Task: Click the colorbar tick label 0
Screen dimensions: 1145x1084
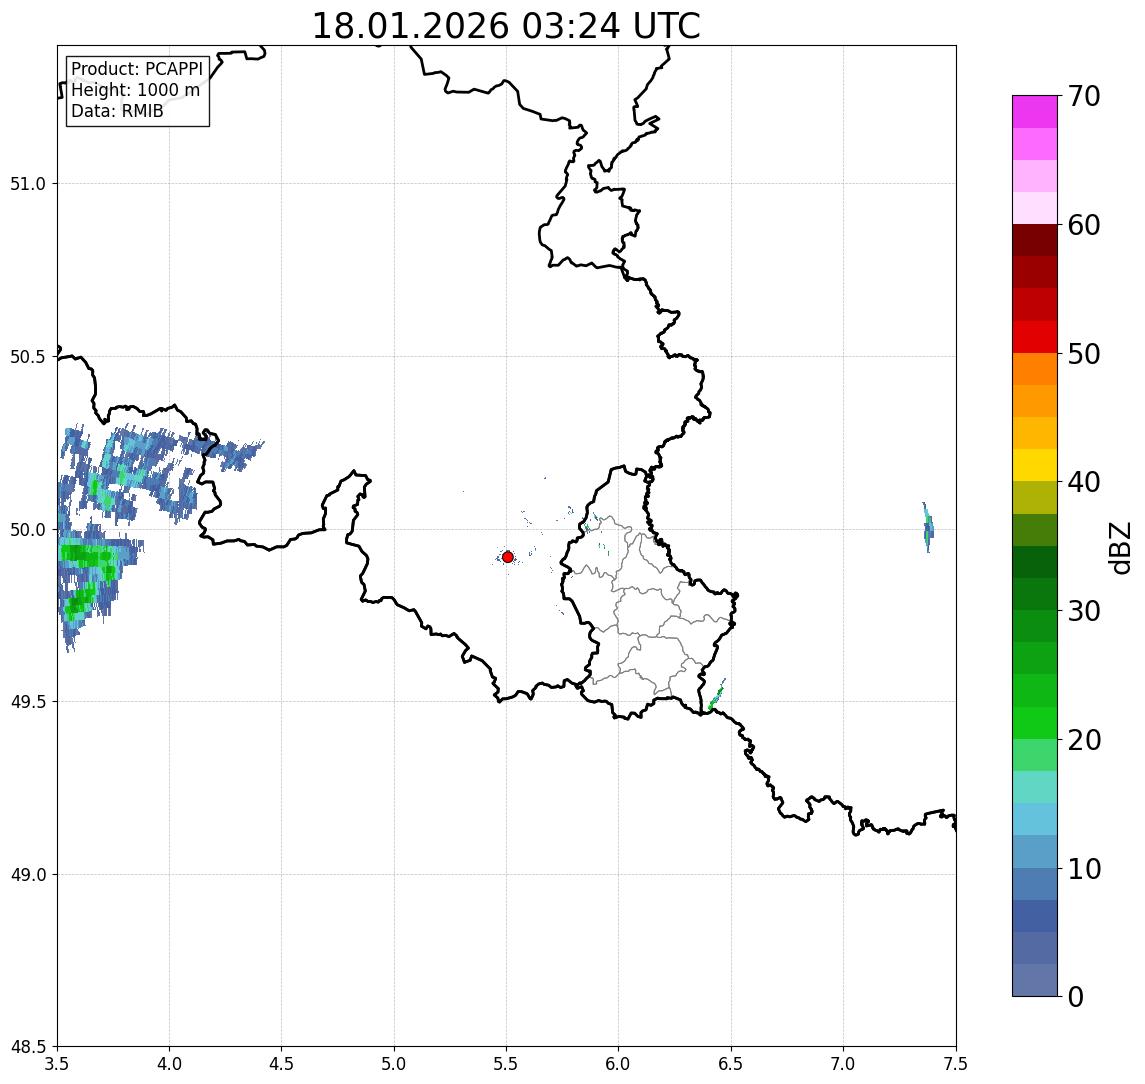Action: [1076, 996]
